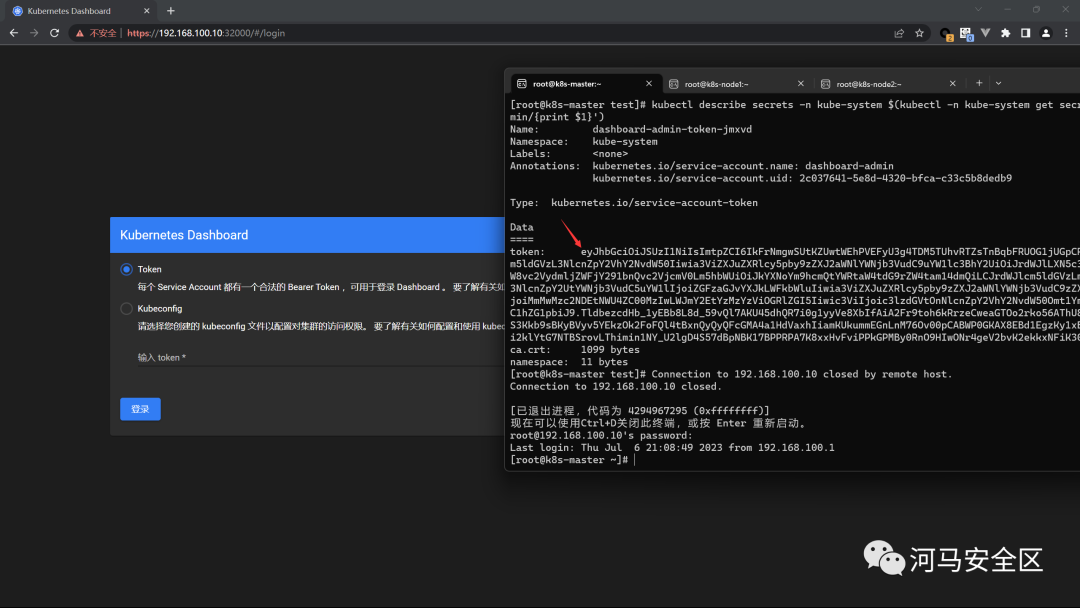Click the dashboard-admin-token-jmxvd secret name
Screen dimensions: 1080x608
[x=672, y=129]
